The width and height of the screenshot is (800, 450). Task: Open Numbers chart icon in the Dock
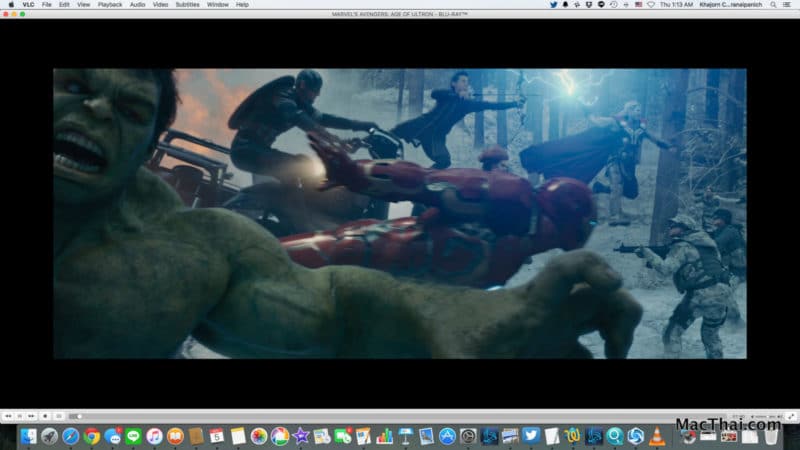[x=384, y=436]
